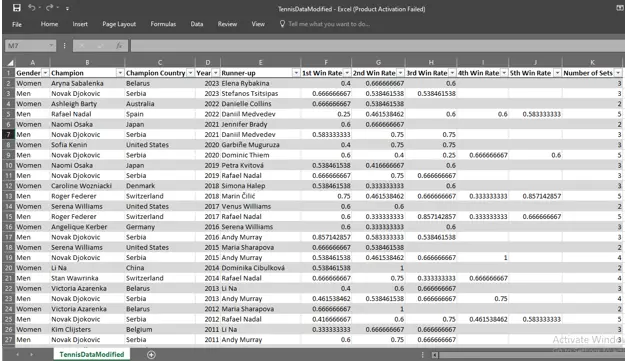Image resolution: width=625 pixels, height=361 pixels.
Task: Open the Page Layout tab
Action: point(119,24)
